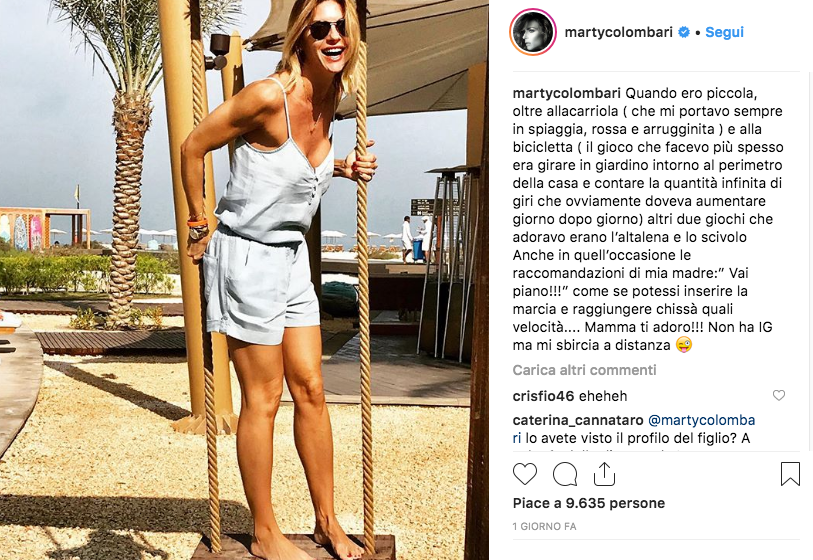The image size is (813, 560).
Task: Click the caption text about childhood games
Action: point(648,219)
